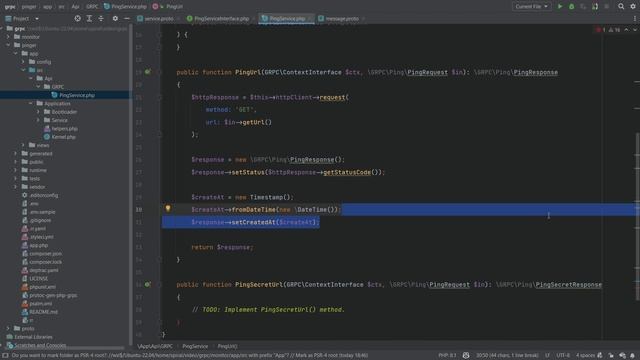Click the PHP 8.1 language level indicator

[x=447, y=356]
